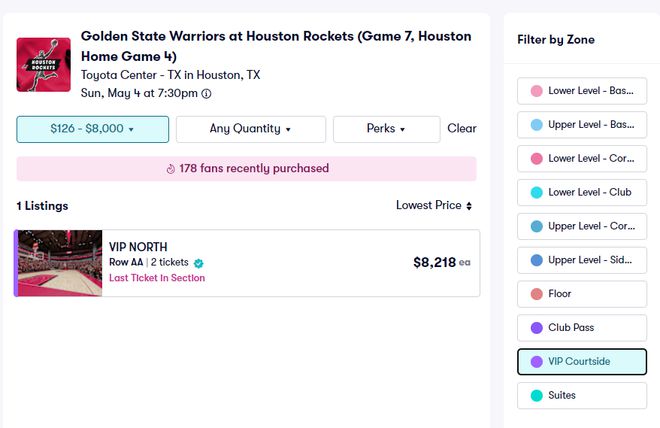Open the price range filter dropdown
Screen dimensions: 660x428
(x=92, y=129)
